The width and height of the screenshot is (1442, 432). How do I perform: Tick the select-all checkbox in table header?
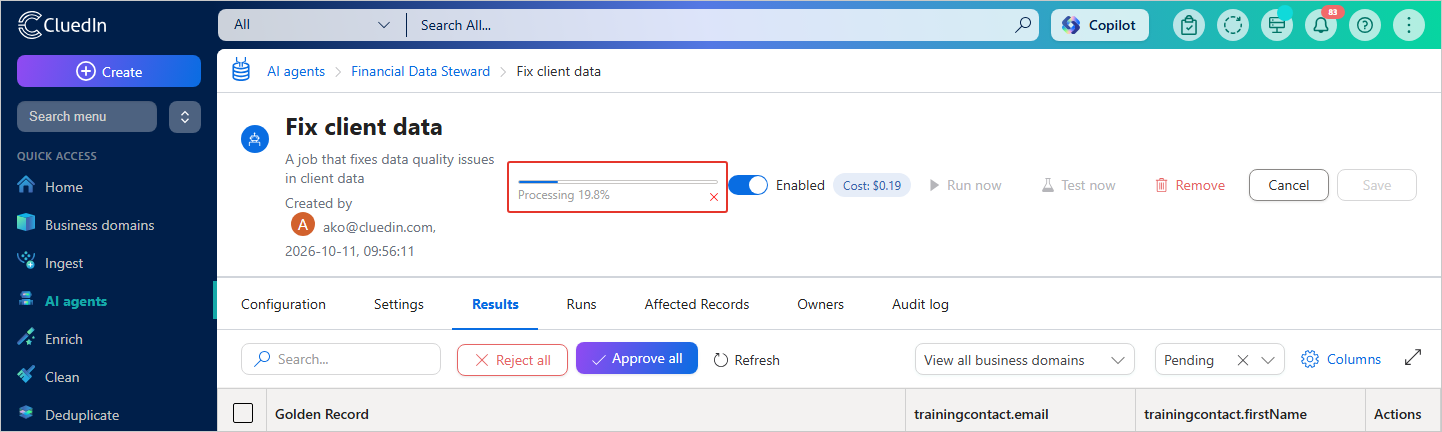(243, 413)
